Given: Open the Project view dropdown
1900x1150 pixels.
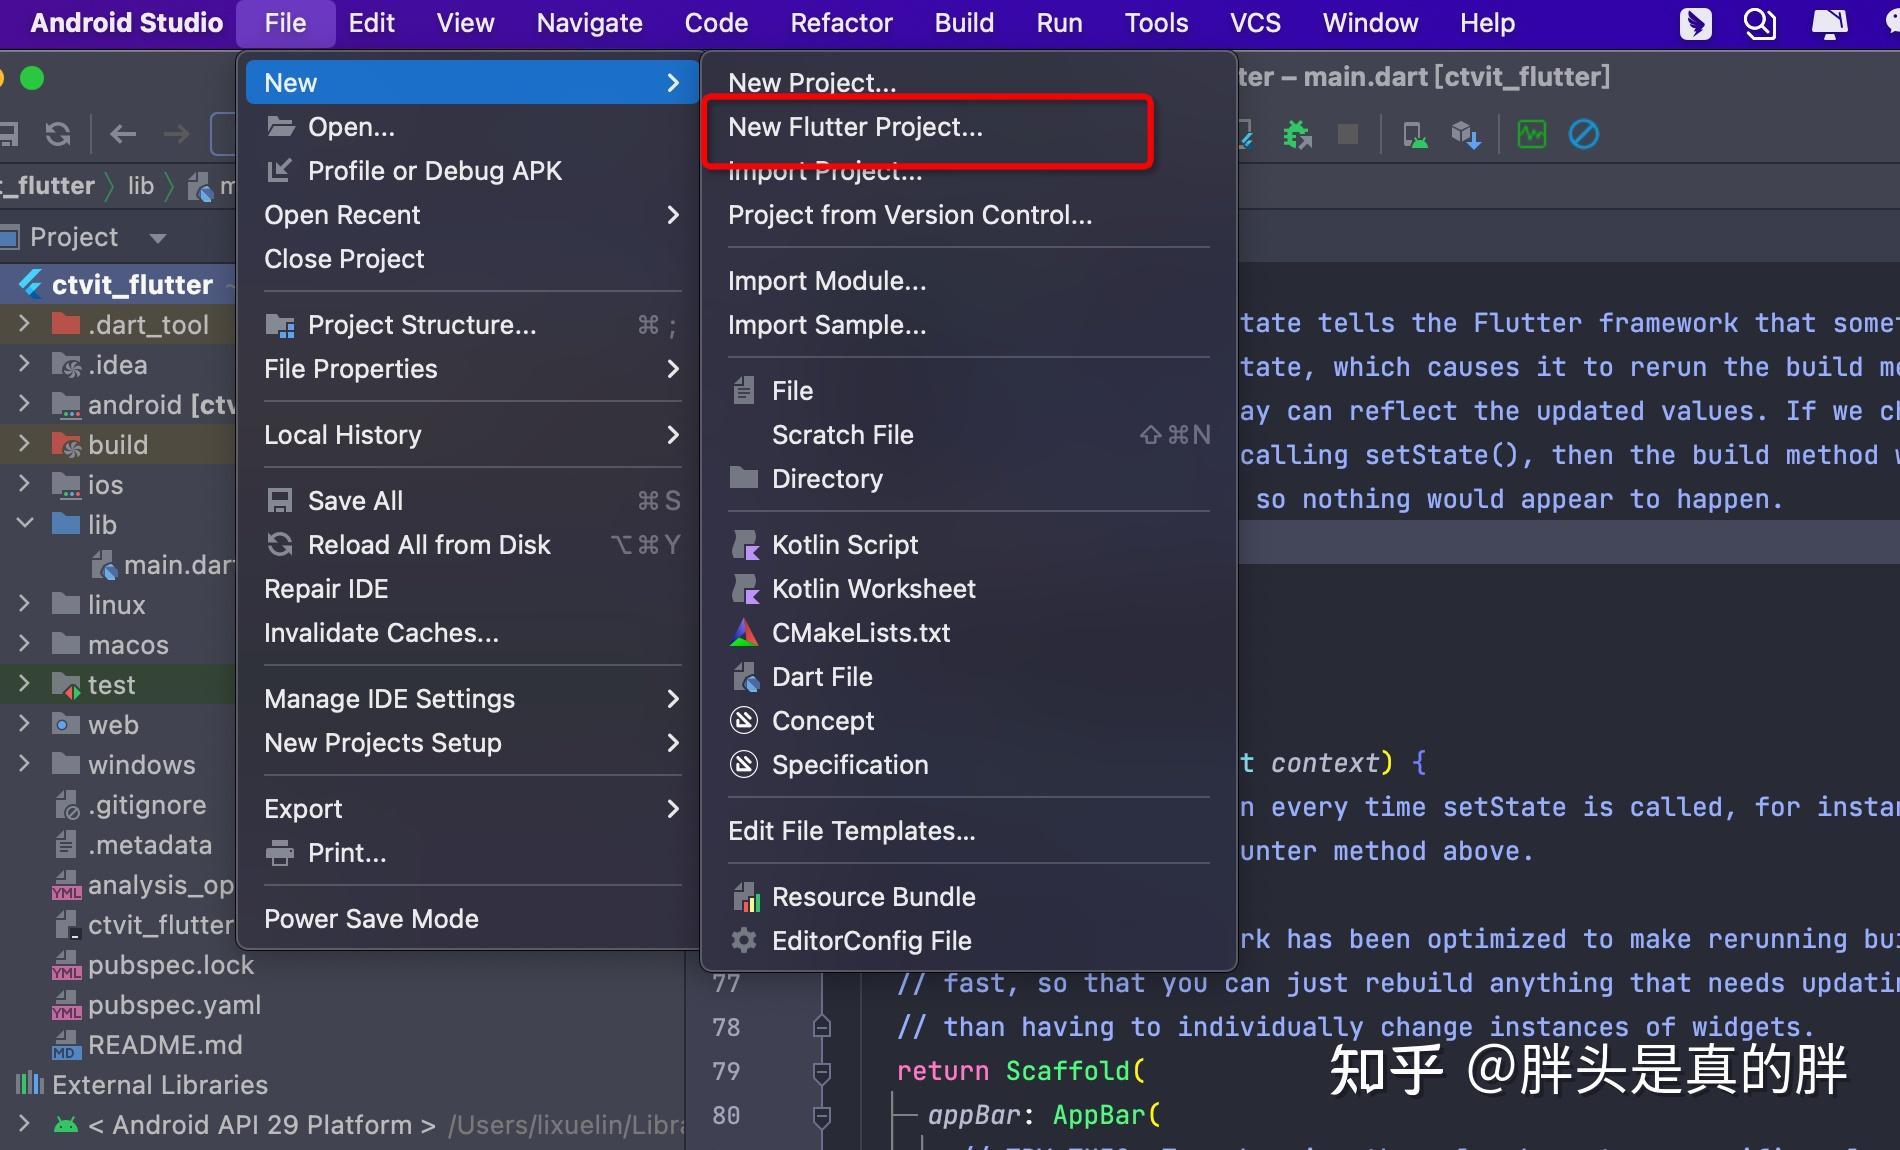Looking at the screenshot, I should coord(158,238).
